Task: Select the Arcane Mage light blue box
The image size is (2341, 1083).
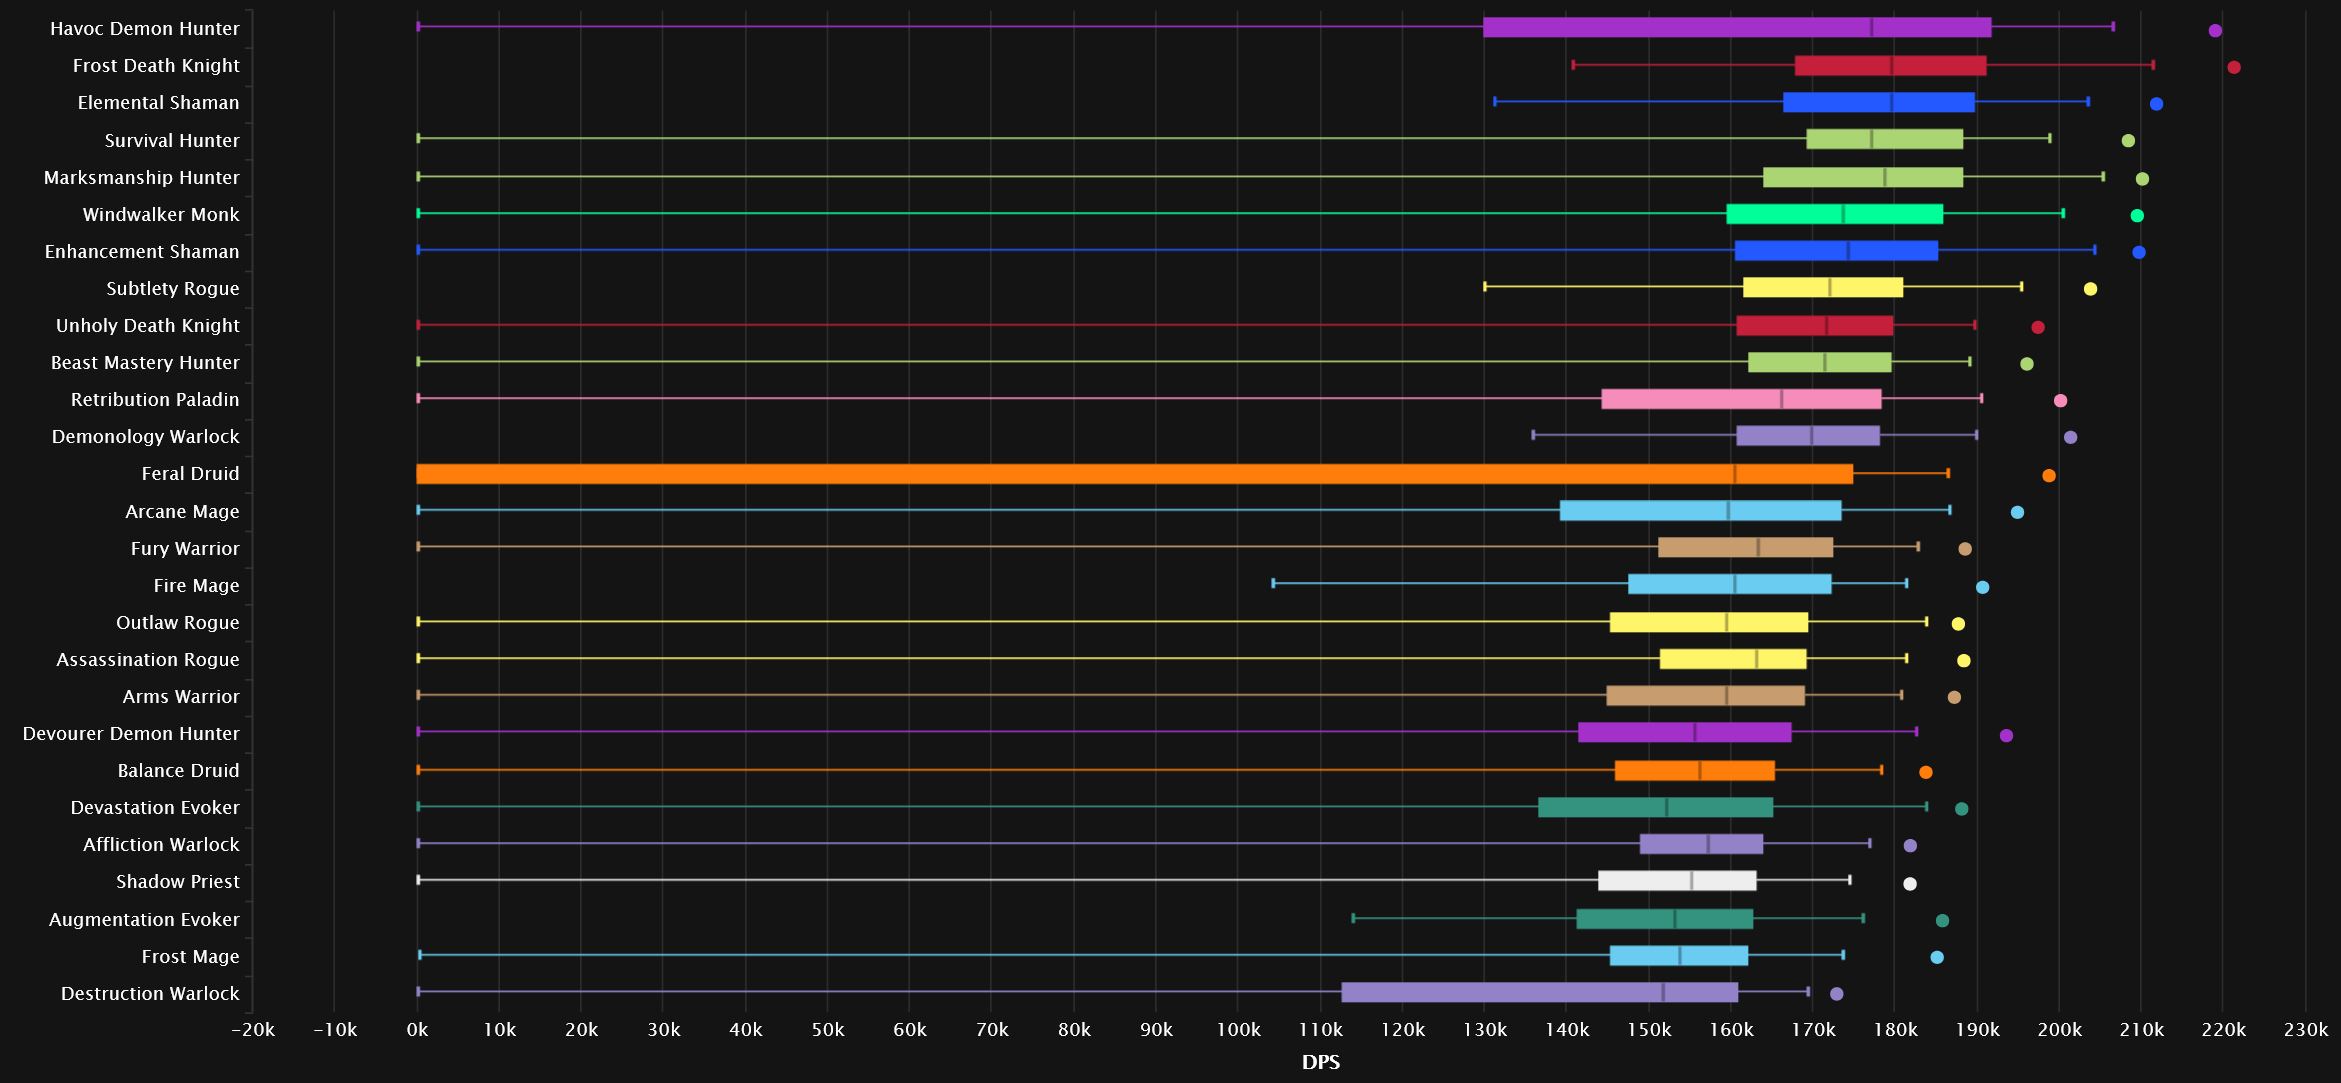Action: [1701, 511]
